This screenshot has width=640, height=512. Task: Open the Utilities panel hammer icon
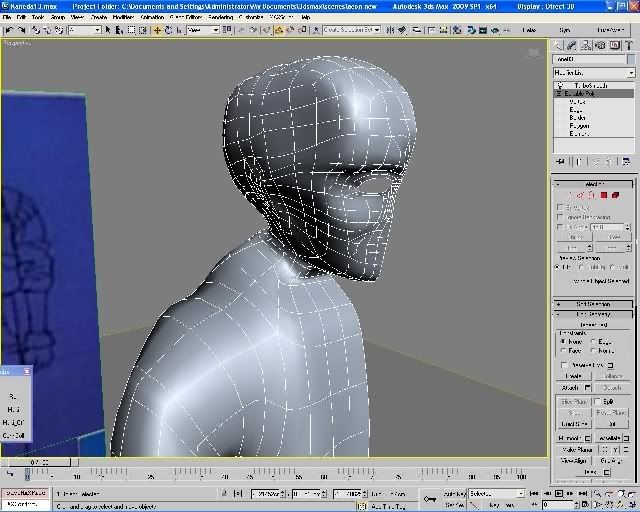point(628,45)
